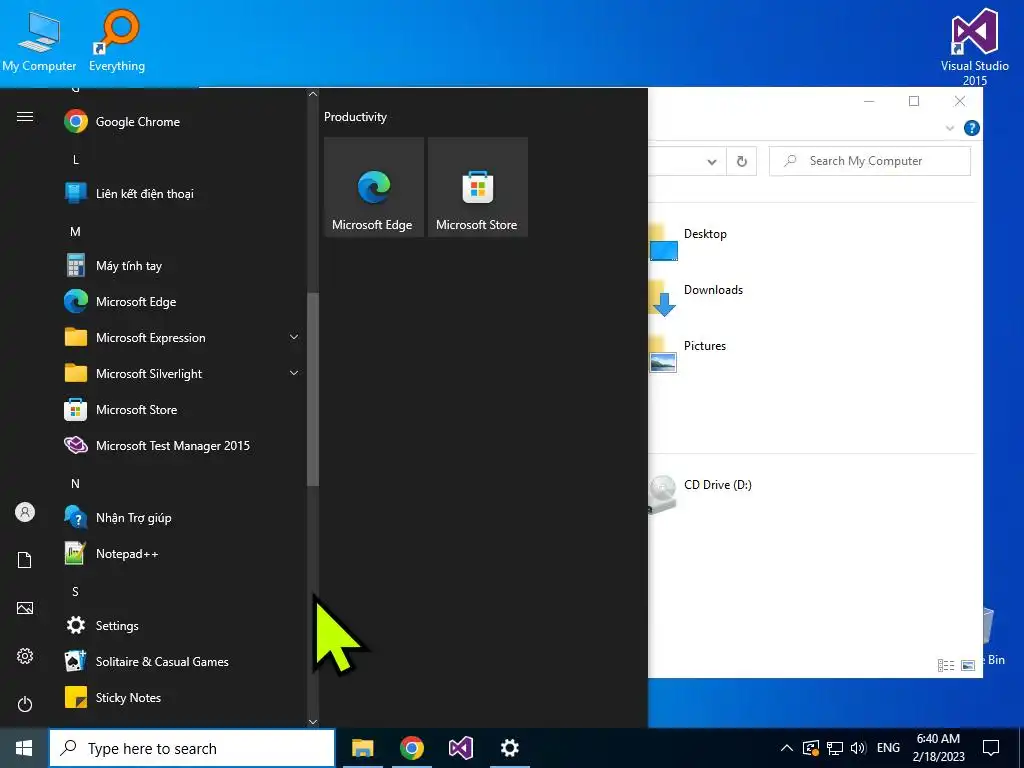This screenshot has height=768, width=1024.
Task: Open File Explorer from the taskbar
Action: pyautogui.click(x=362, y=748)
